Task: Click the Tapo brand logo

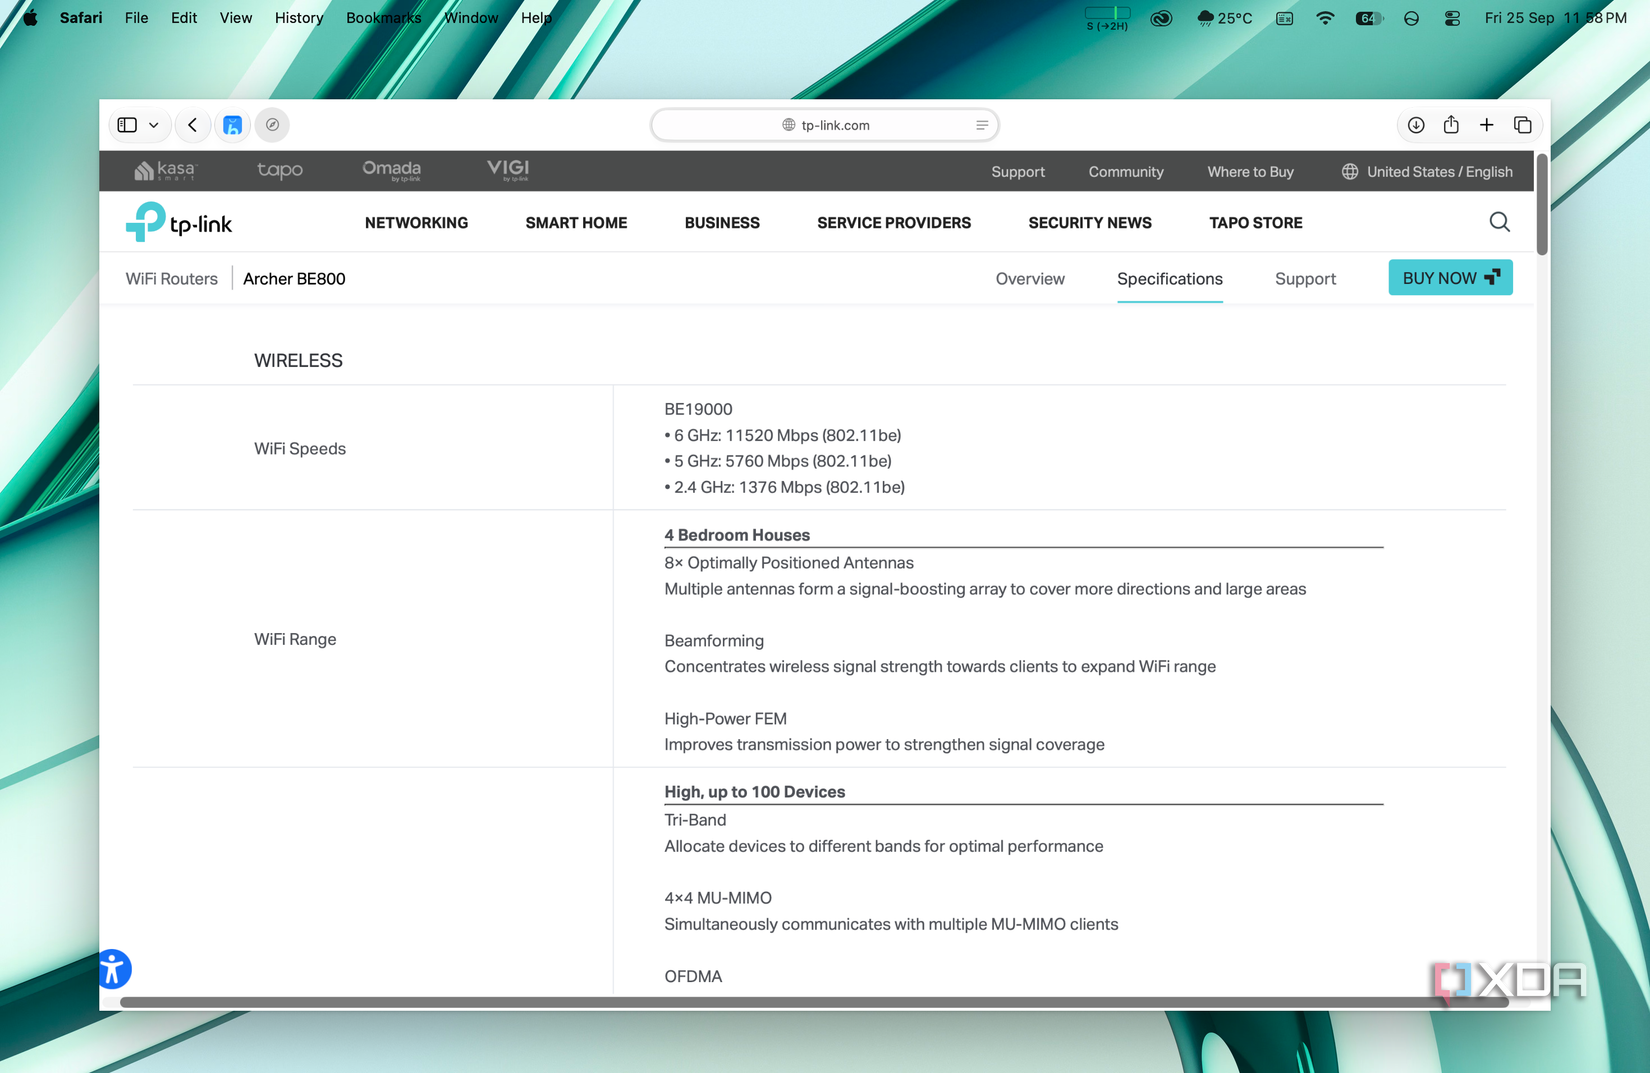Action: point(280,171)
